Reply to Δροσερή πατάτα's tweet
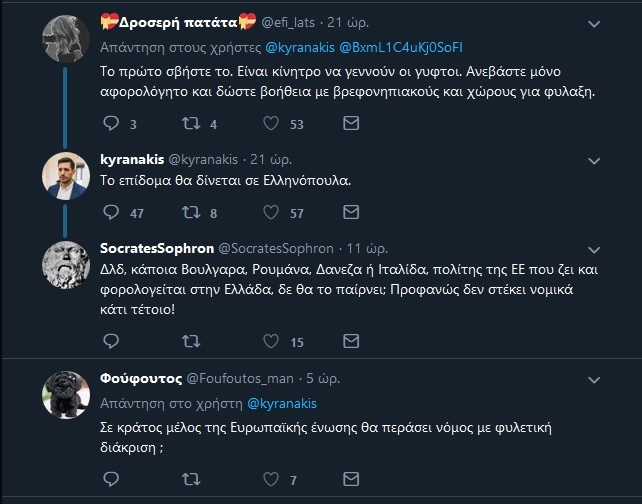The width and height of the screenshot is (642, 504). point(112,124)
